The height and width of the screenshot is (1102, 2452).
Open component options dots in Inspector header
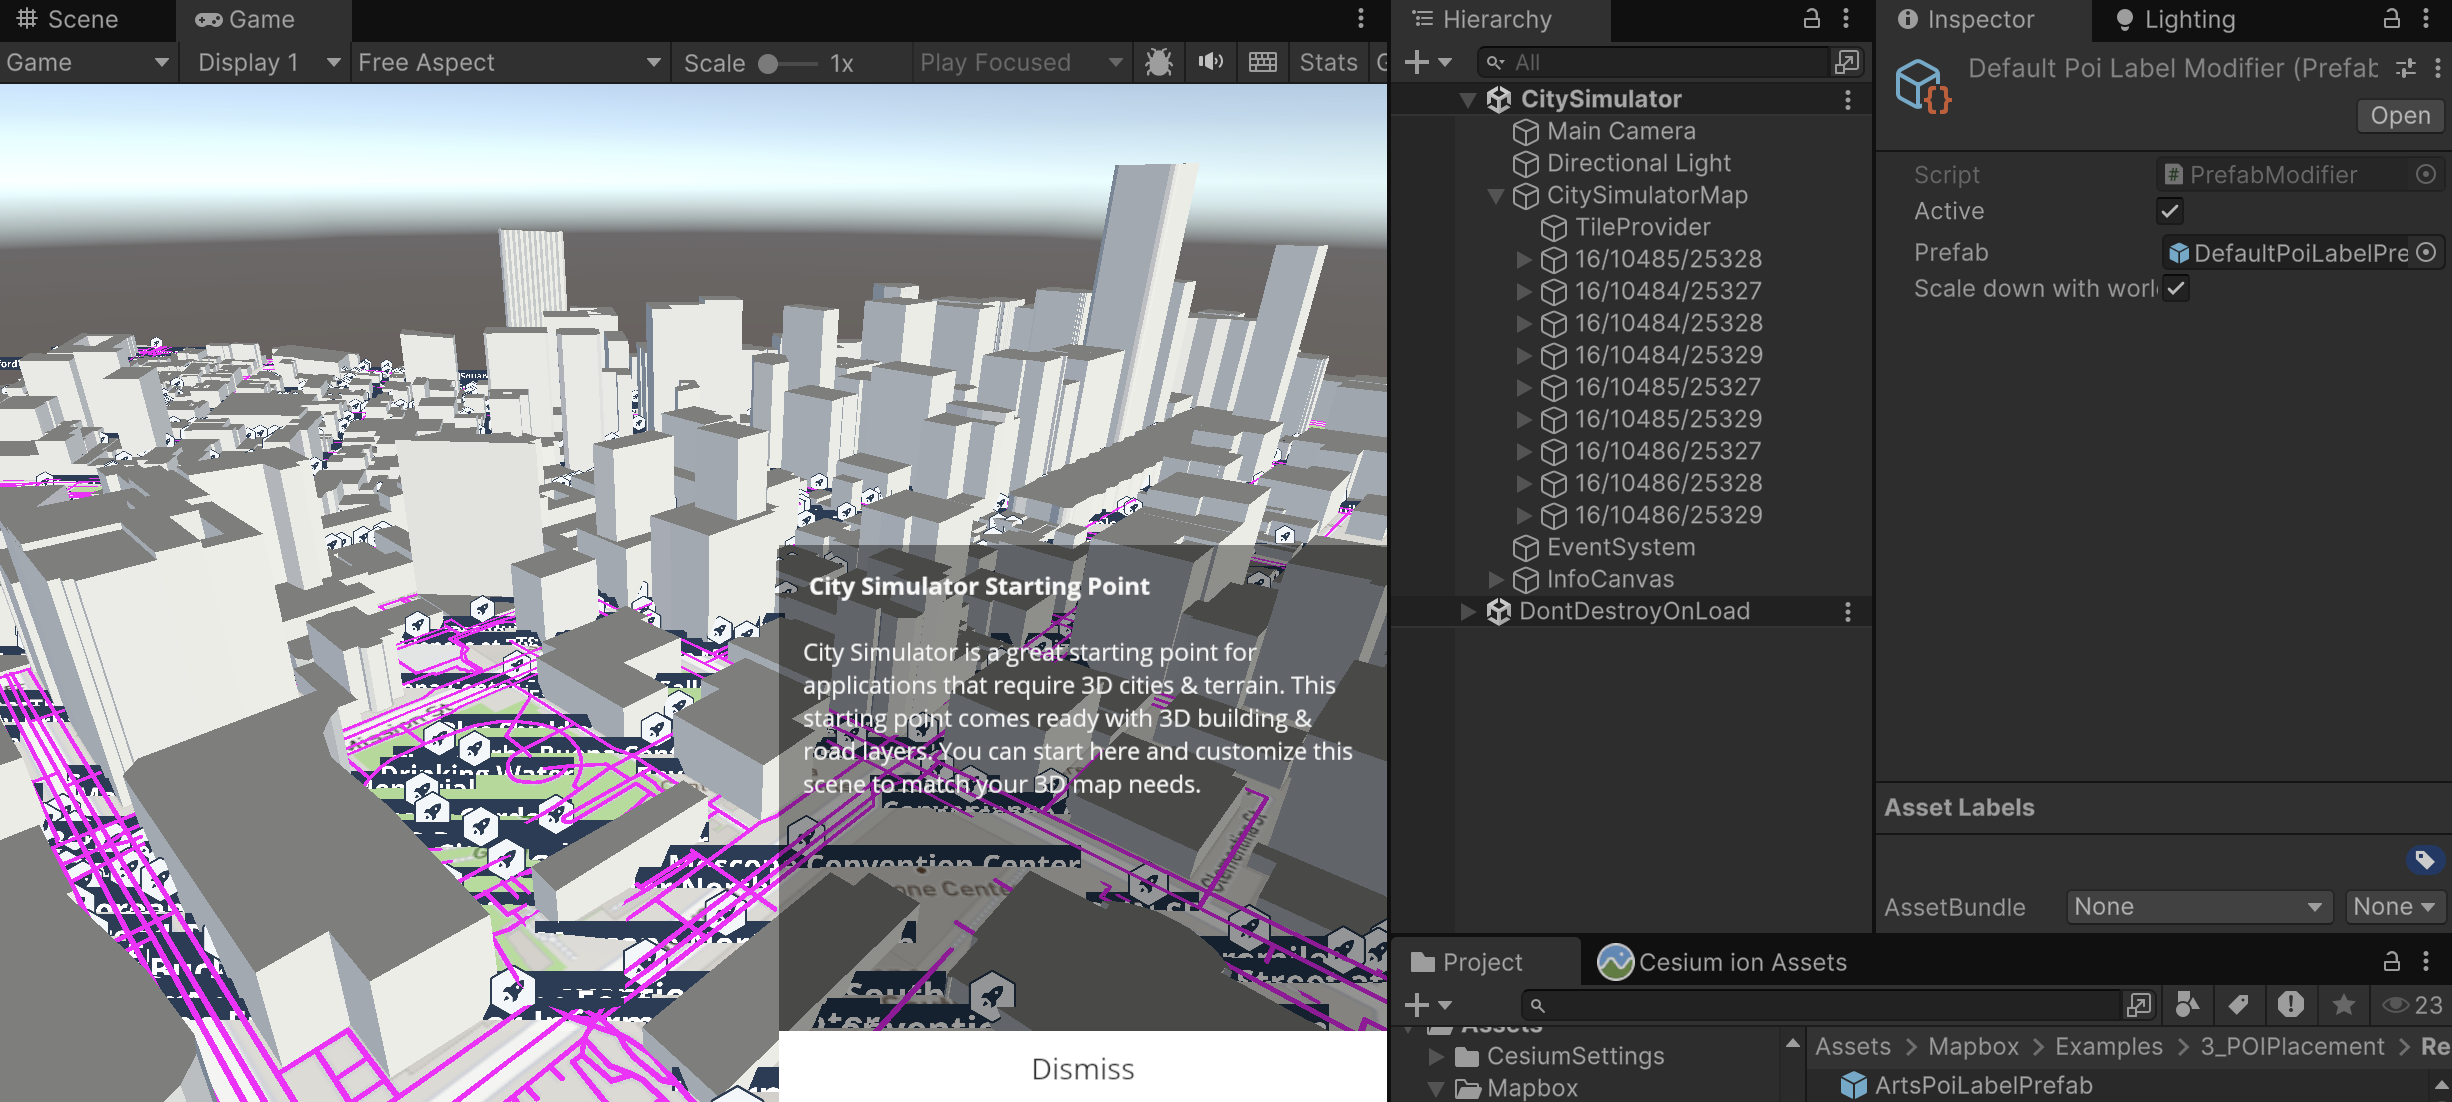coord(2438,68)
